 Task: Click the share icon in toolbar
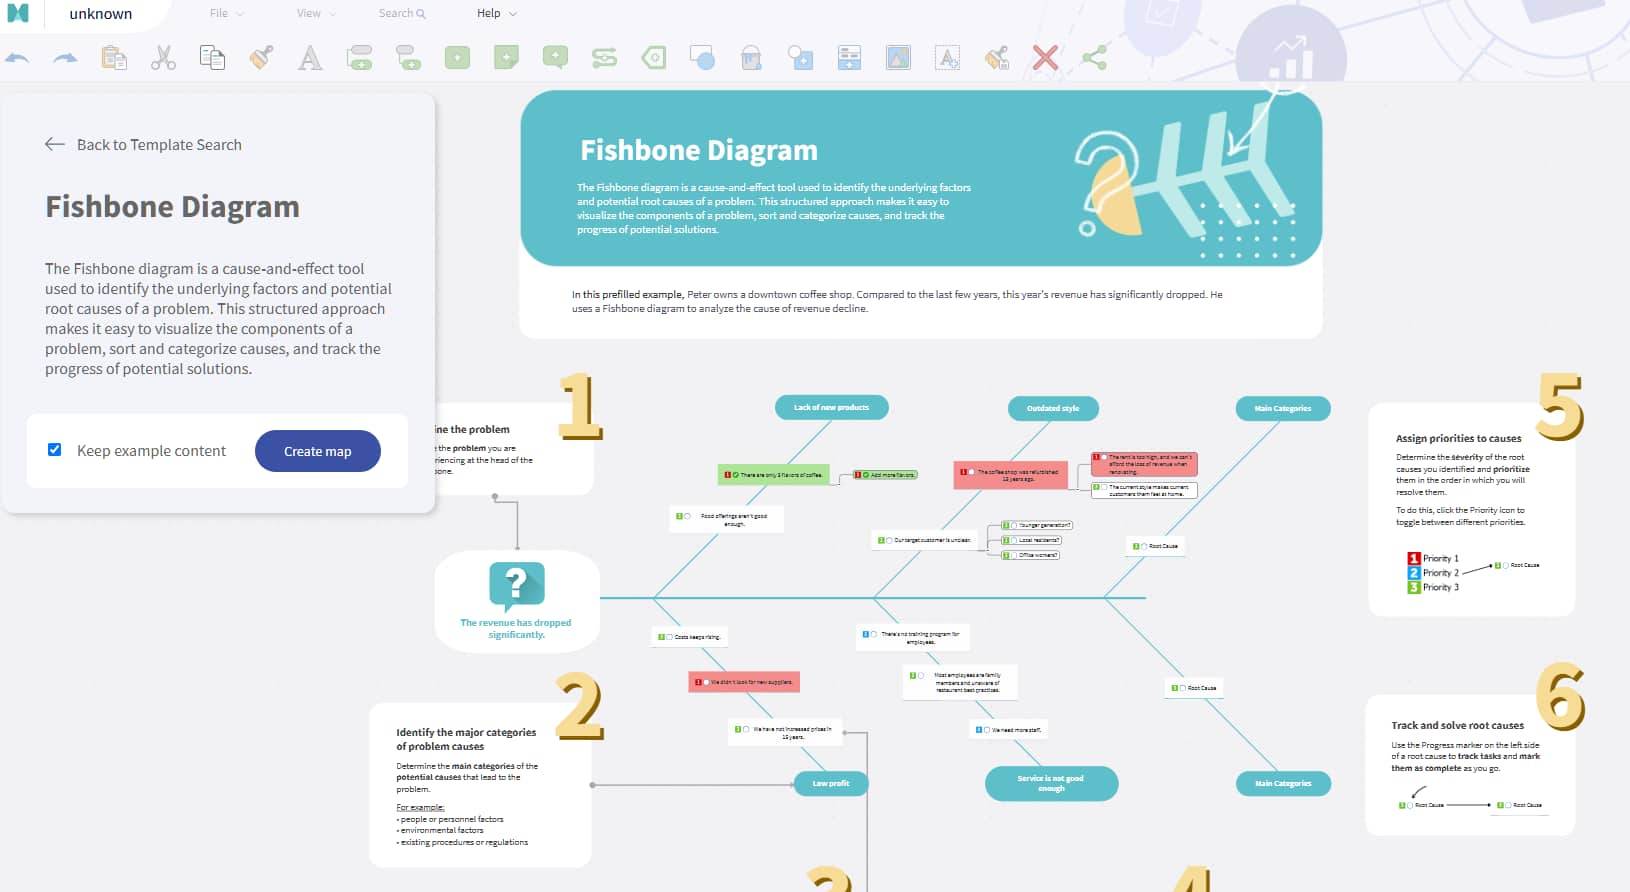point(1094,58)
